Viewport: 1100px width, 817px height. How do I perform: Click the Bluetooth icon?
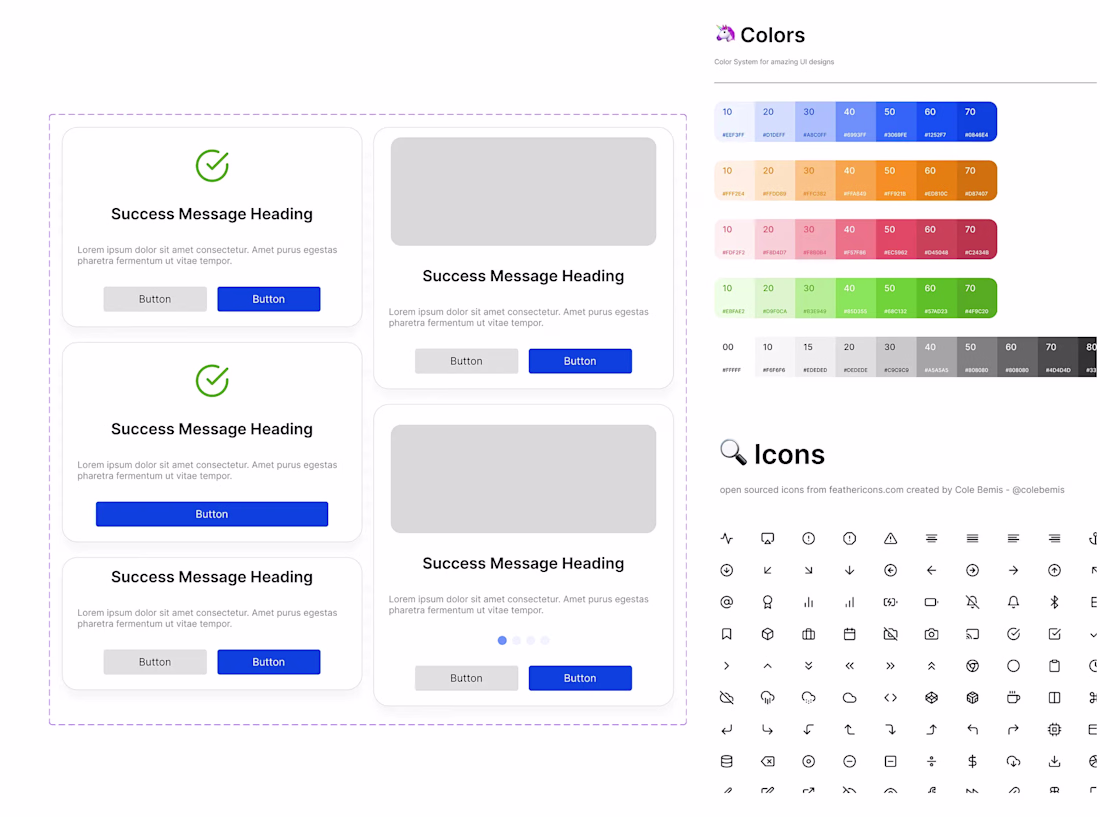(1054, 602)
